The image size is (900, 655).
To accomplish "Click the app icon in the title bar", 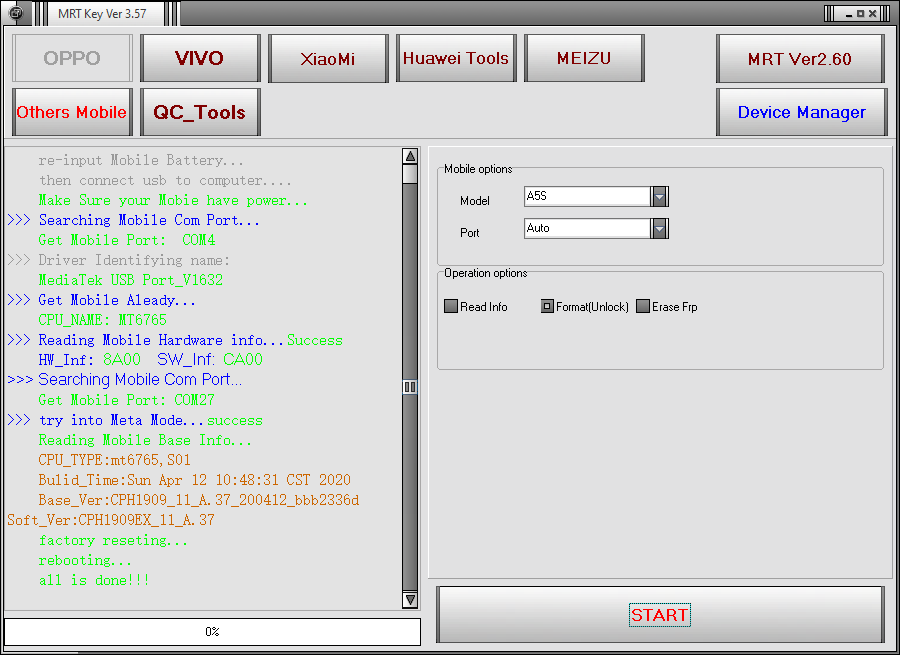I will pos(17,14).
